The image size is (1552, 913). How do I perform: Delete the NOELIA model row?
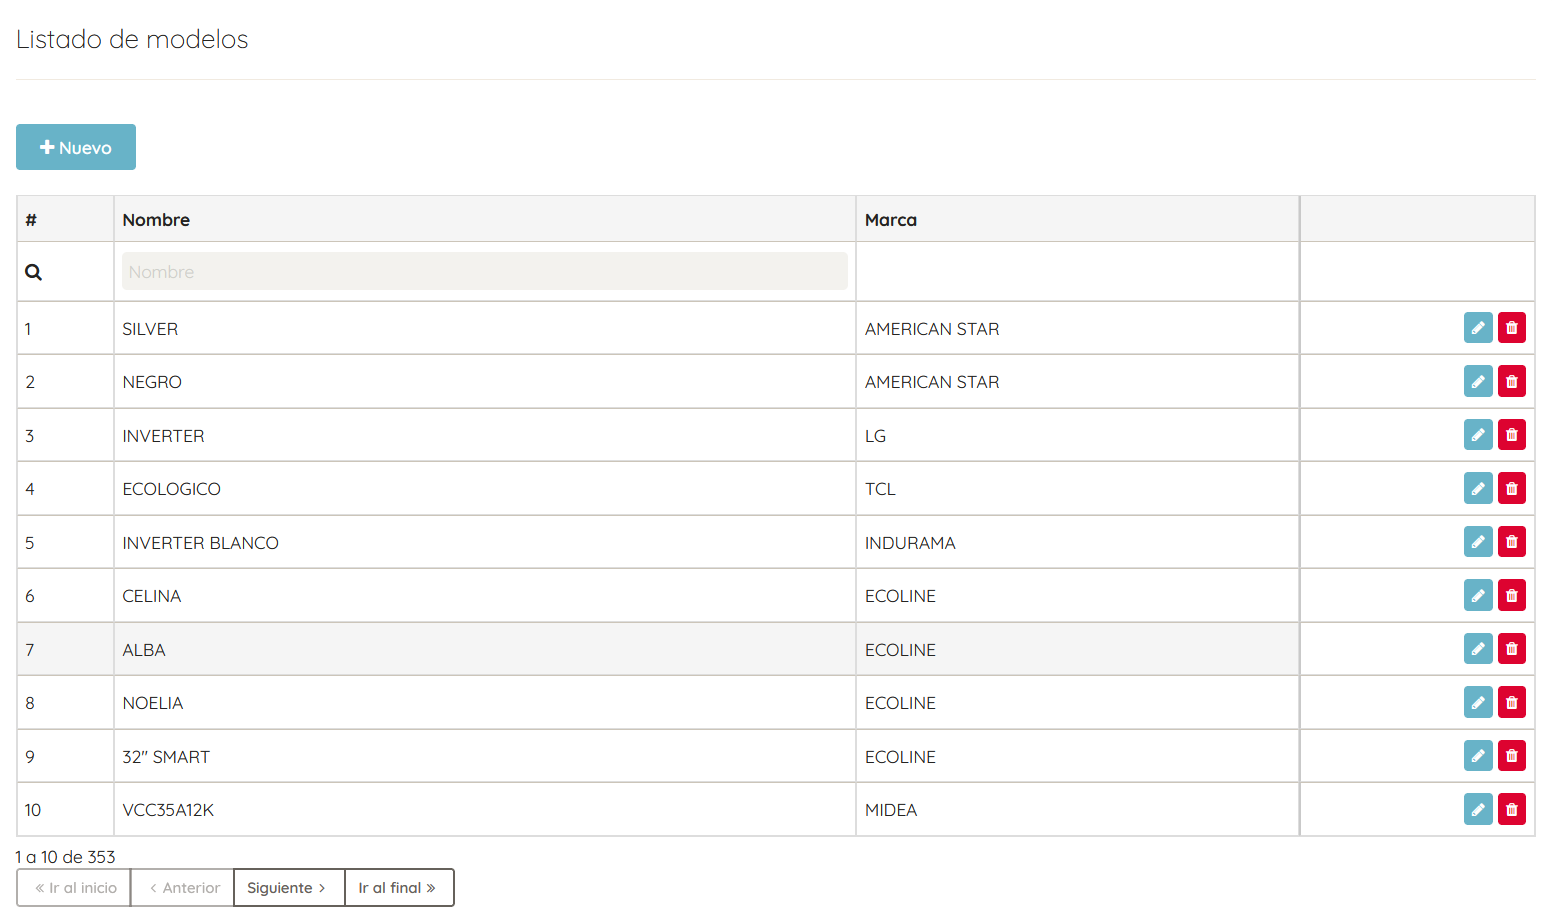point(1512,702)
